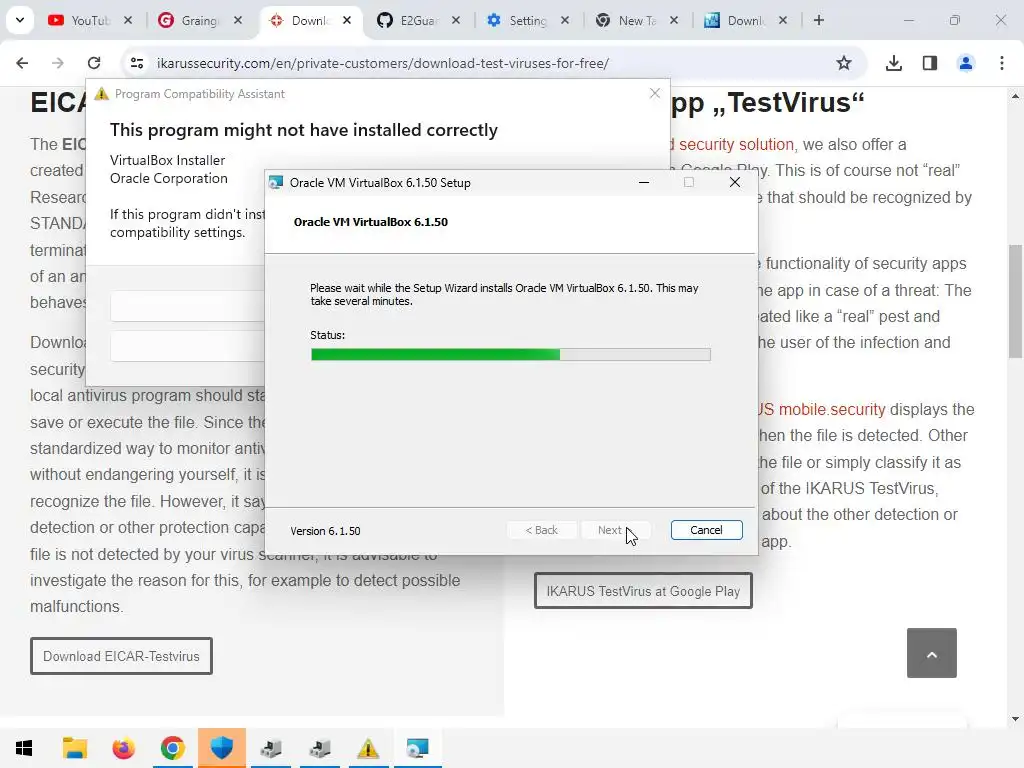
Task: Open Firefox from the taskbar
Action: click(x=123, y=748)
